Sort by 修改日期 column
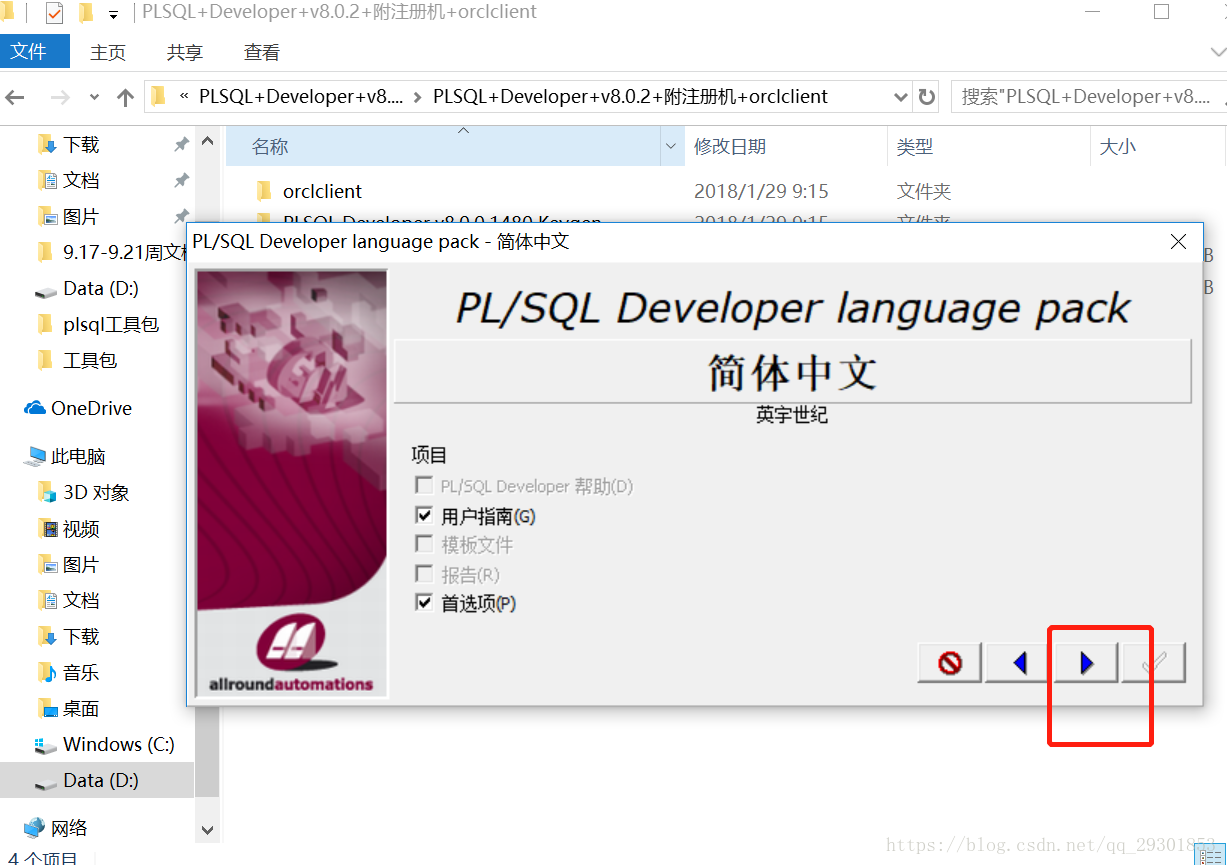 click(x=730, y=147)
